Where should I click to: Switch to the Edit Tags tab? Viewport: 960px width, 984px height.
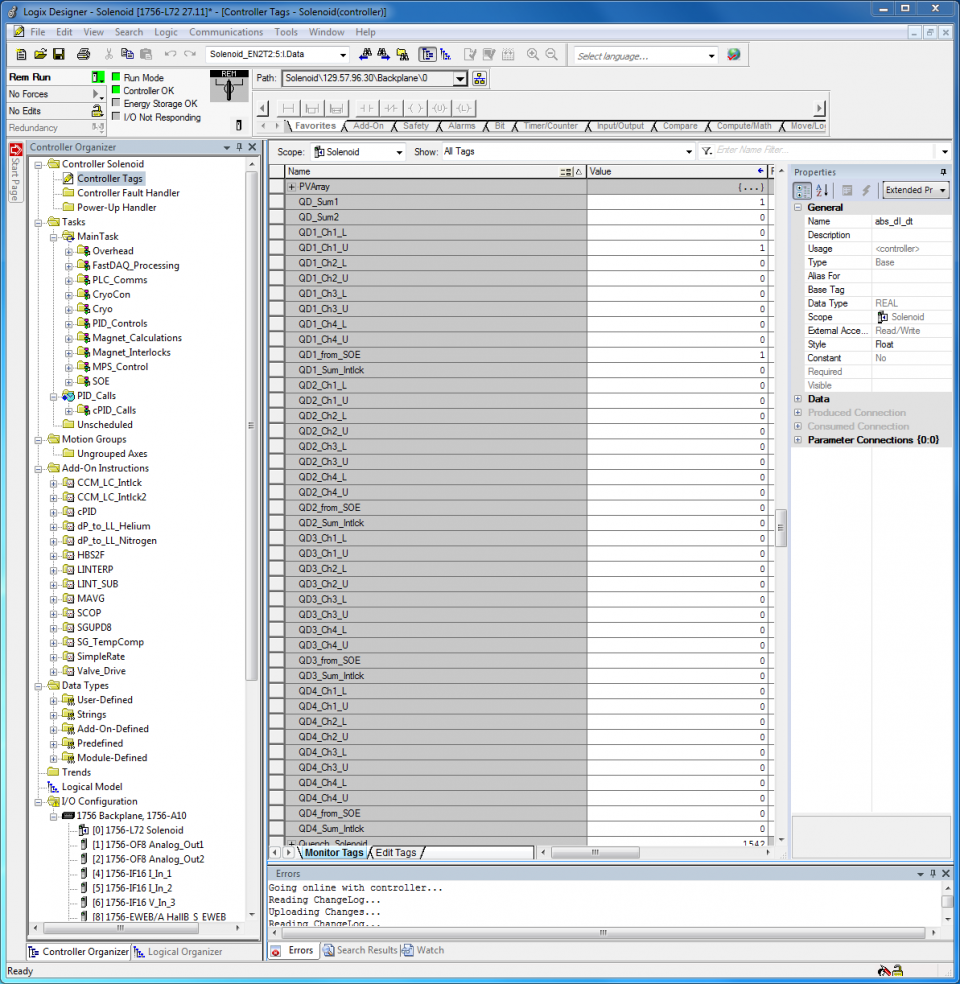click(x=395, y=853)
